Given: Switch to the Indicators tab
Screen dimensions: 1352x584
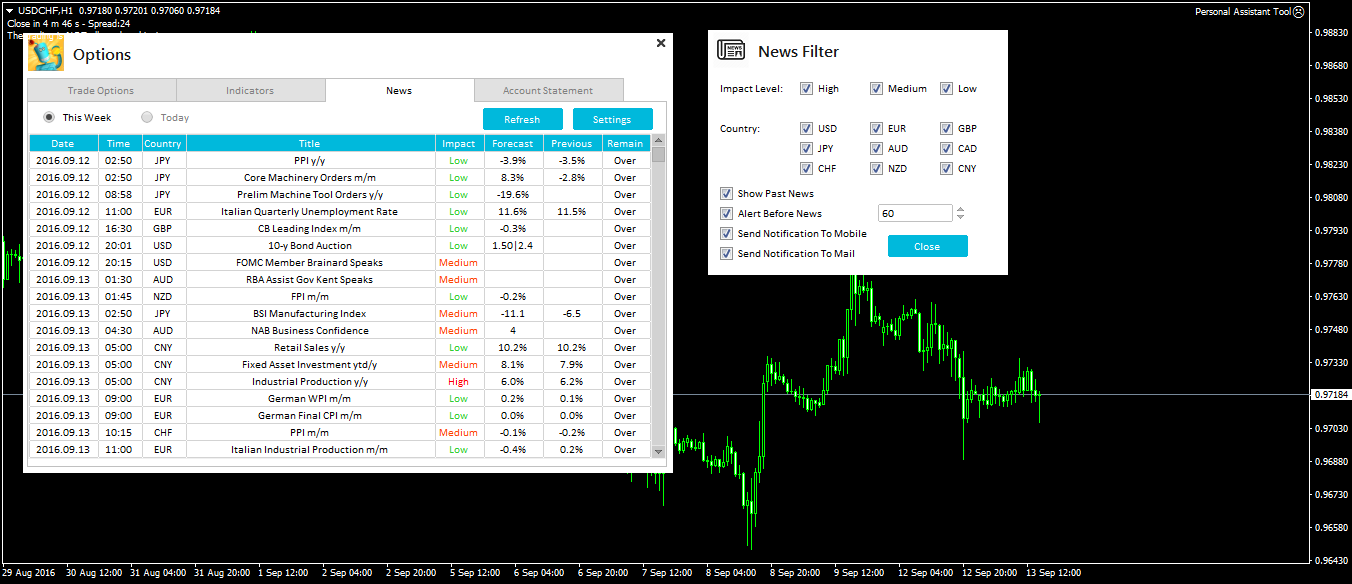Looking at the screenshot, I should coord(250,90).
